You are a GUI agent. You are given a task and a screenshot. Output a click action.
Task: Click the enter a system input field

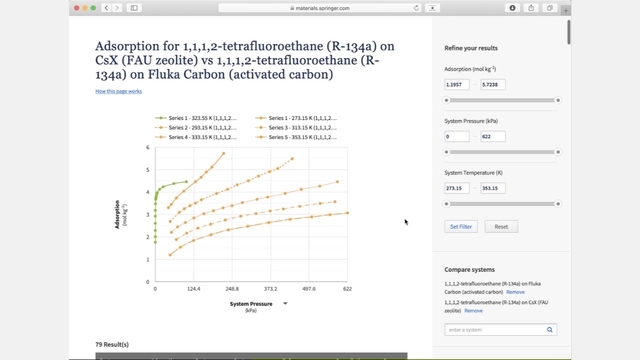(x=496, y=329)
